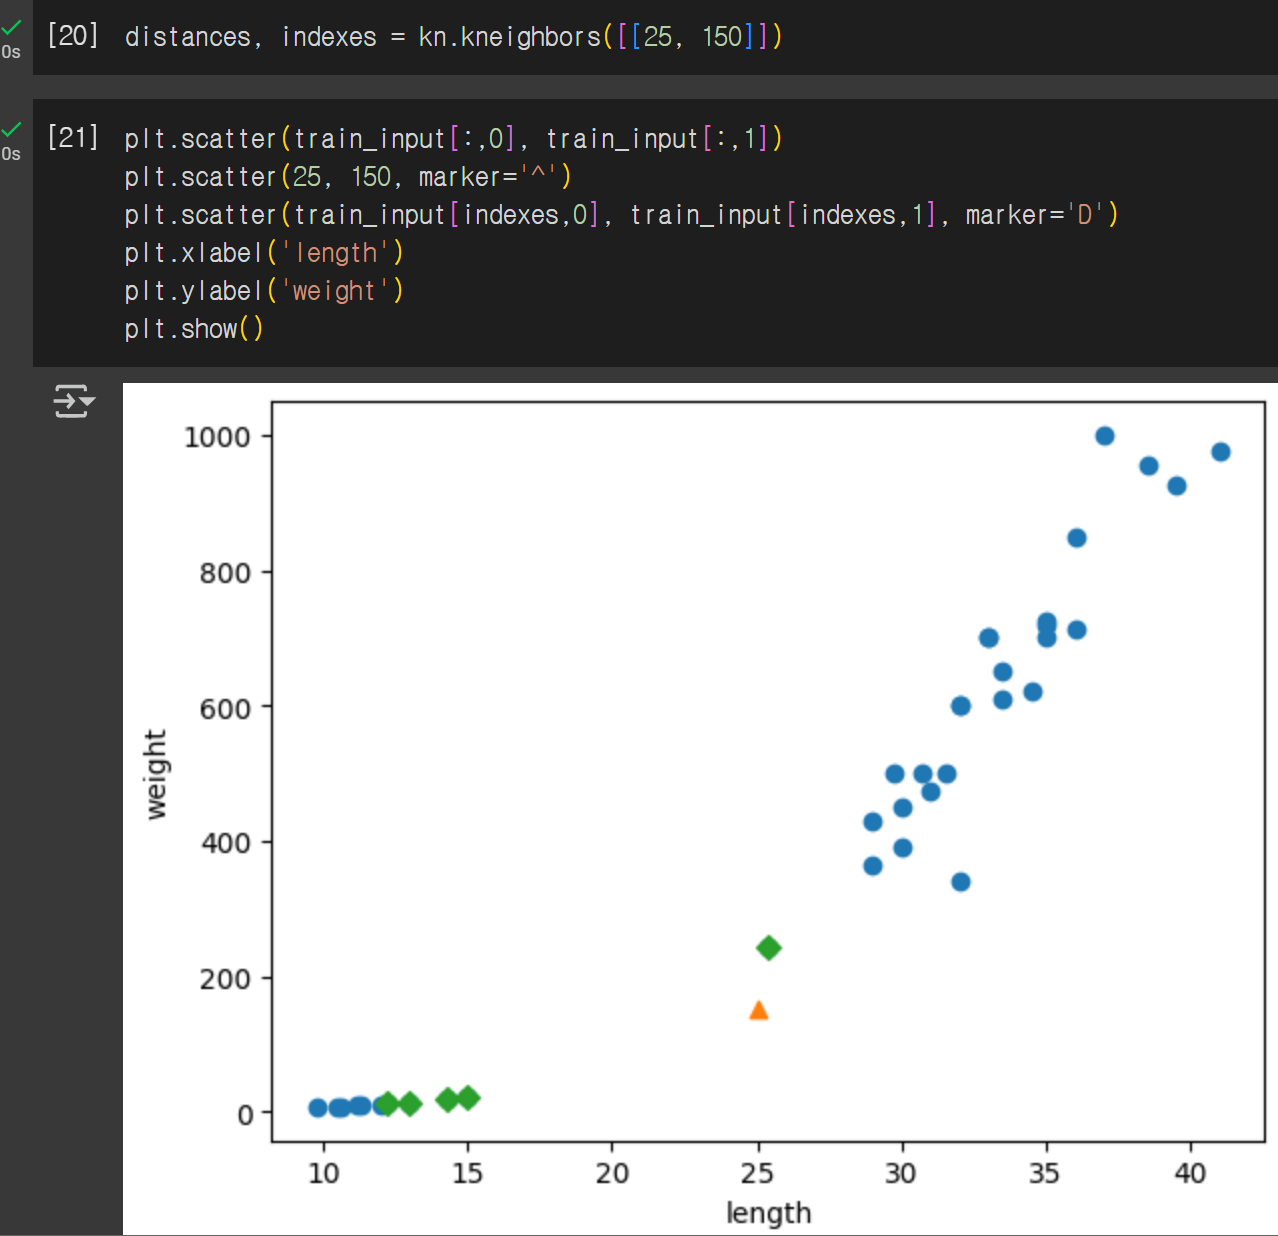Click the 15 tick label on x-axis
The width and height of the screenshot is (1278, 1236).
(x=467, y=1172)
